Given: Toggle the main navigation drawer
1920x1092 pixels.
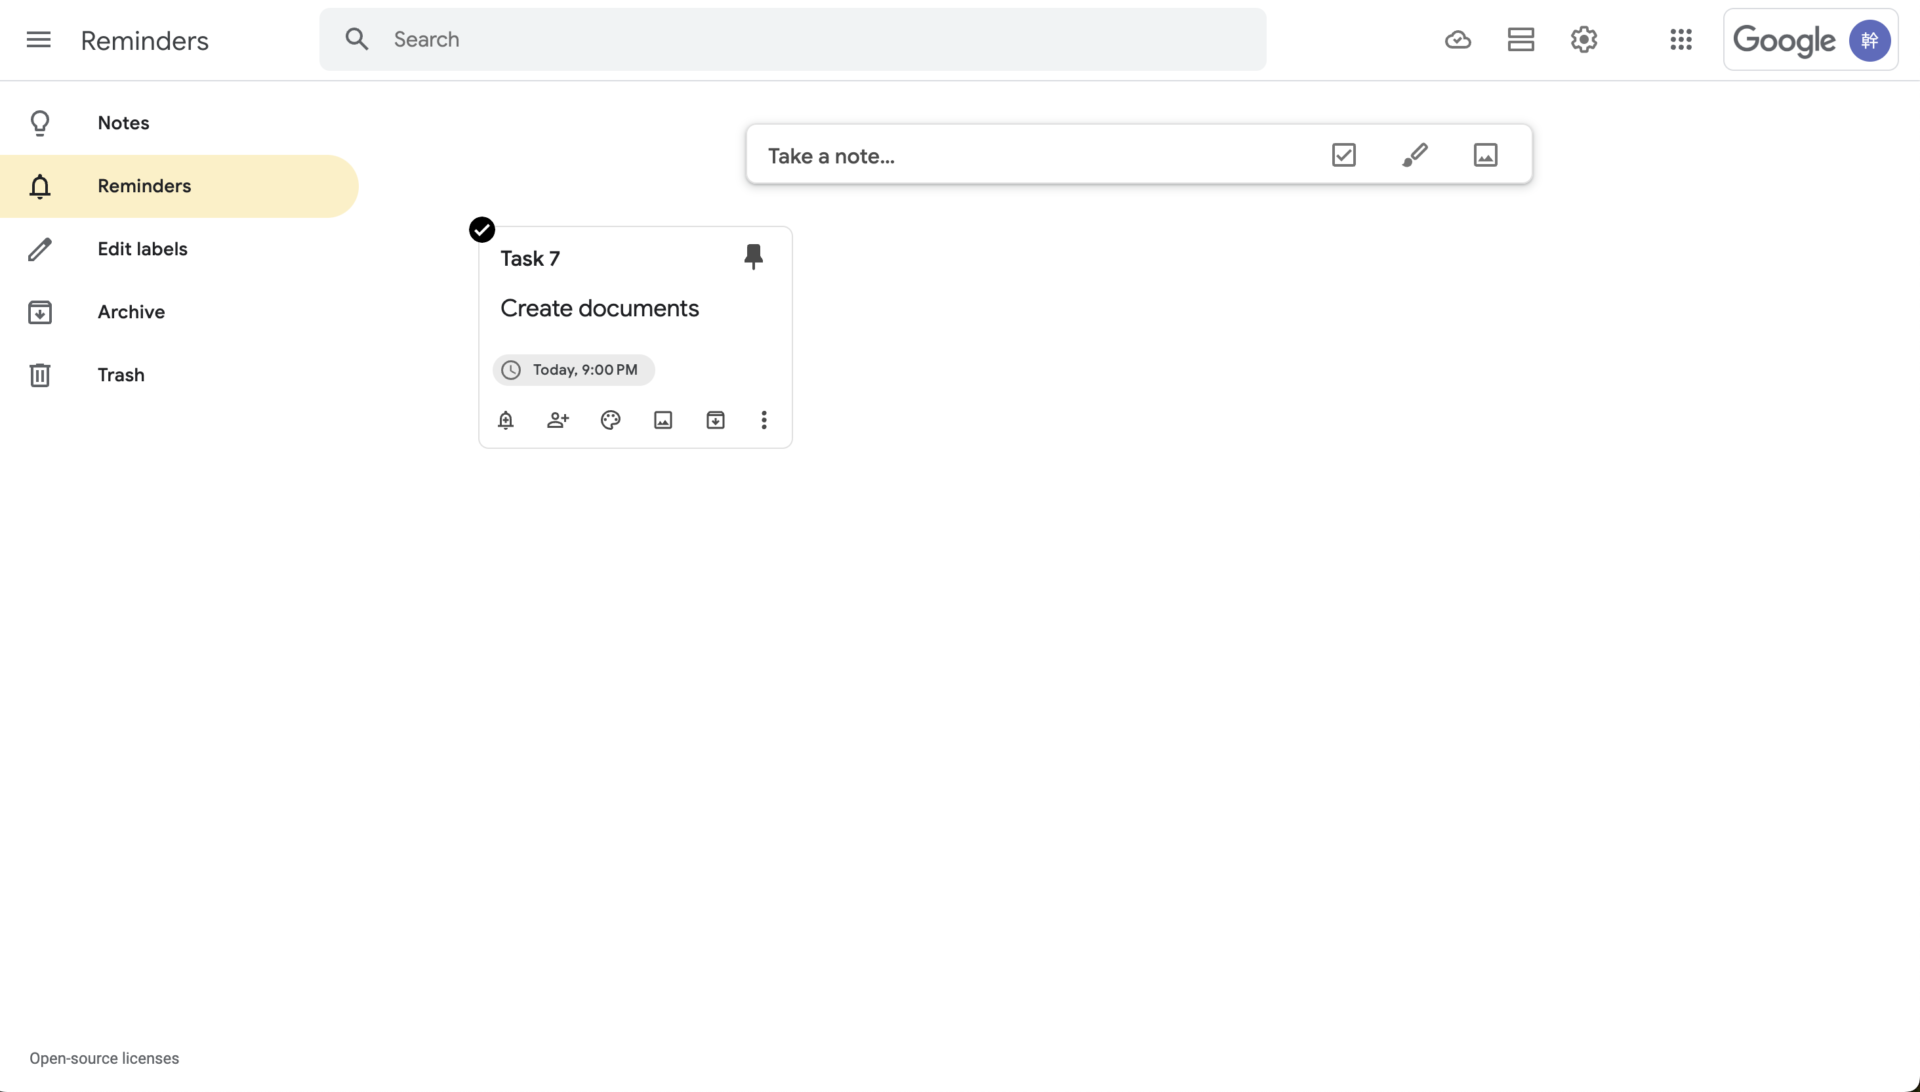Looking at the screenshot, I should [x=38, y=40].
